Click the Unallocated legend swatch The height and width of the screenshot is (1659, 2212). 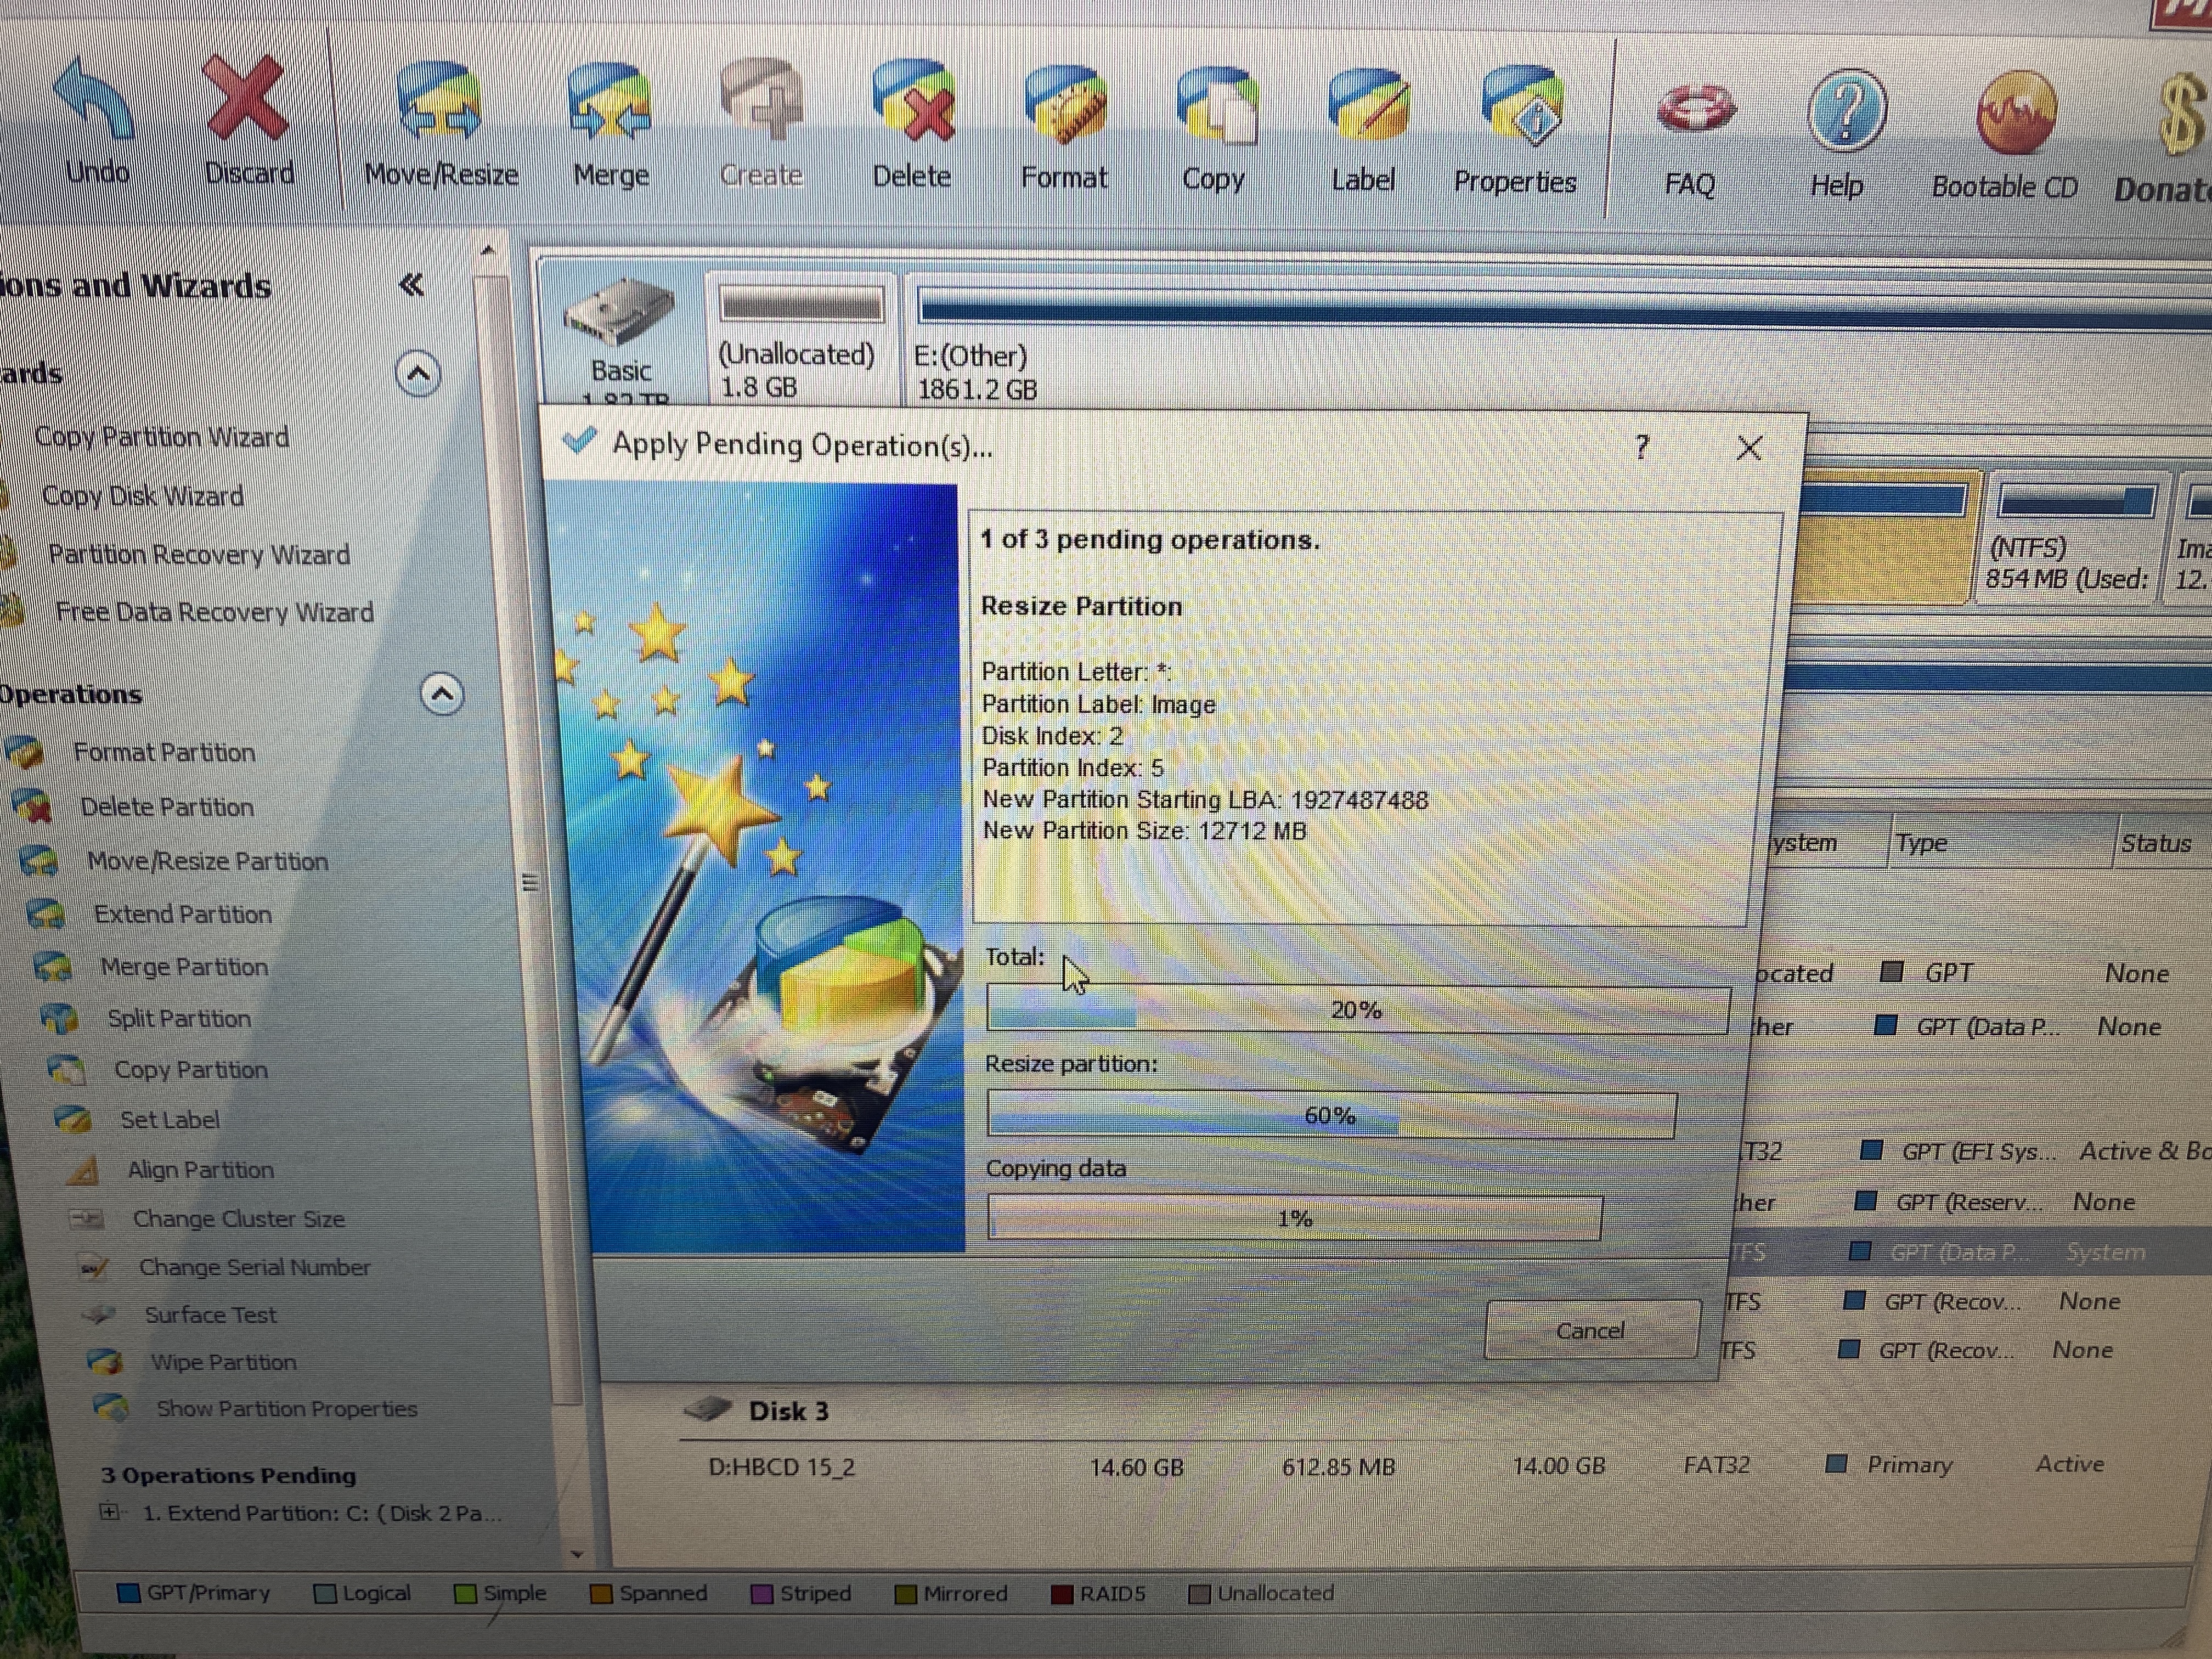pos(1199,1593)
